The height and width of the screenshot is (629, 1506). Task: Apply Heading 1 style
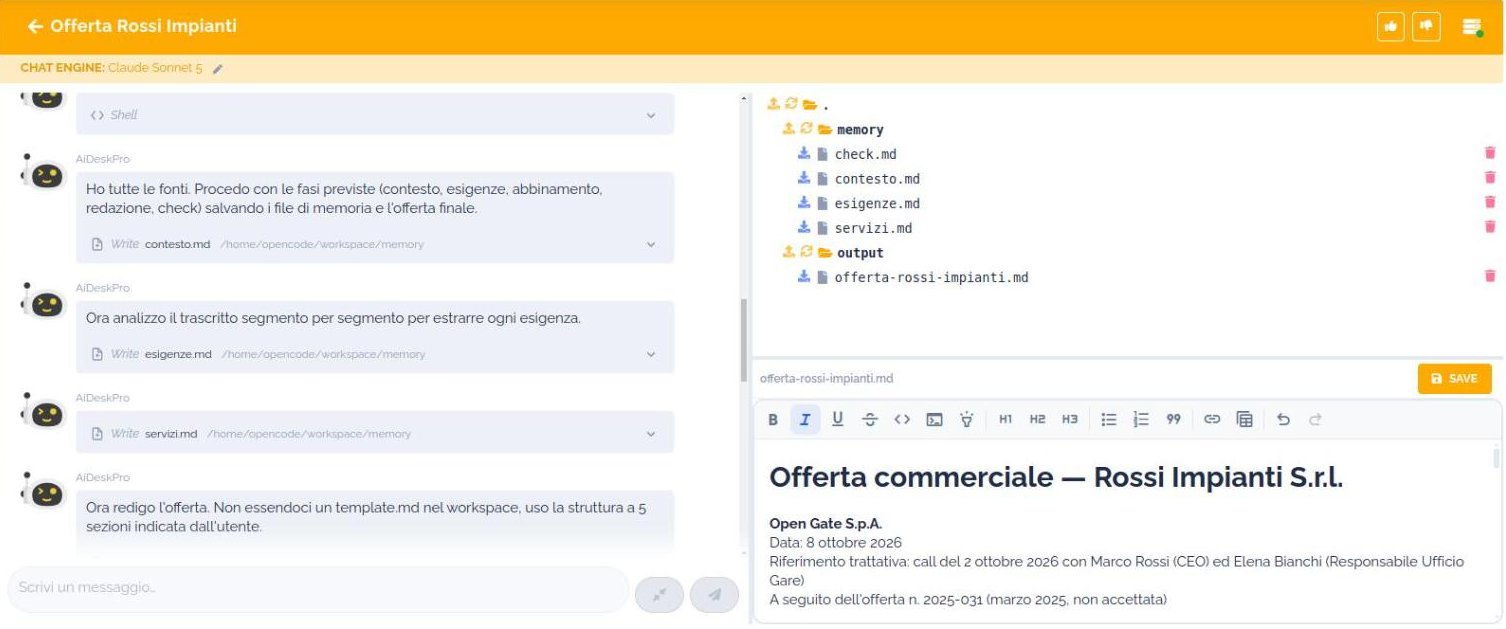click(1006, 420)
